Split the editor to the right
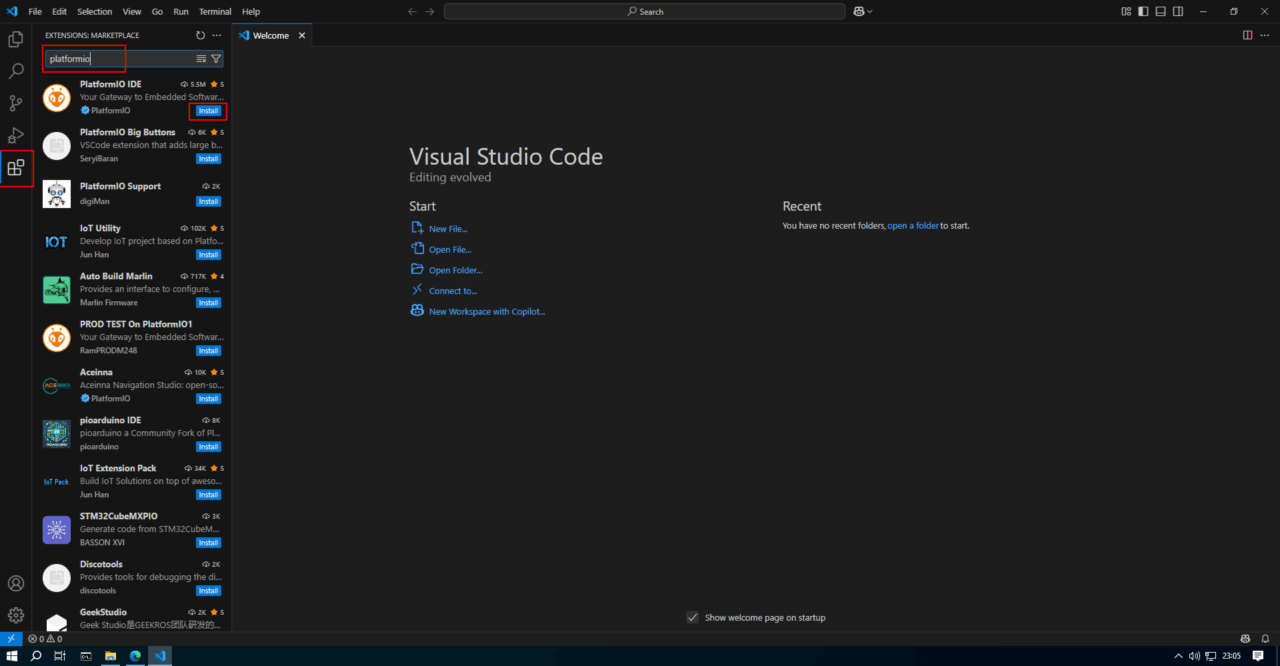The image size is (1280, 666). (x=1247, y=35)
